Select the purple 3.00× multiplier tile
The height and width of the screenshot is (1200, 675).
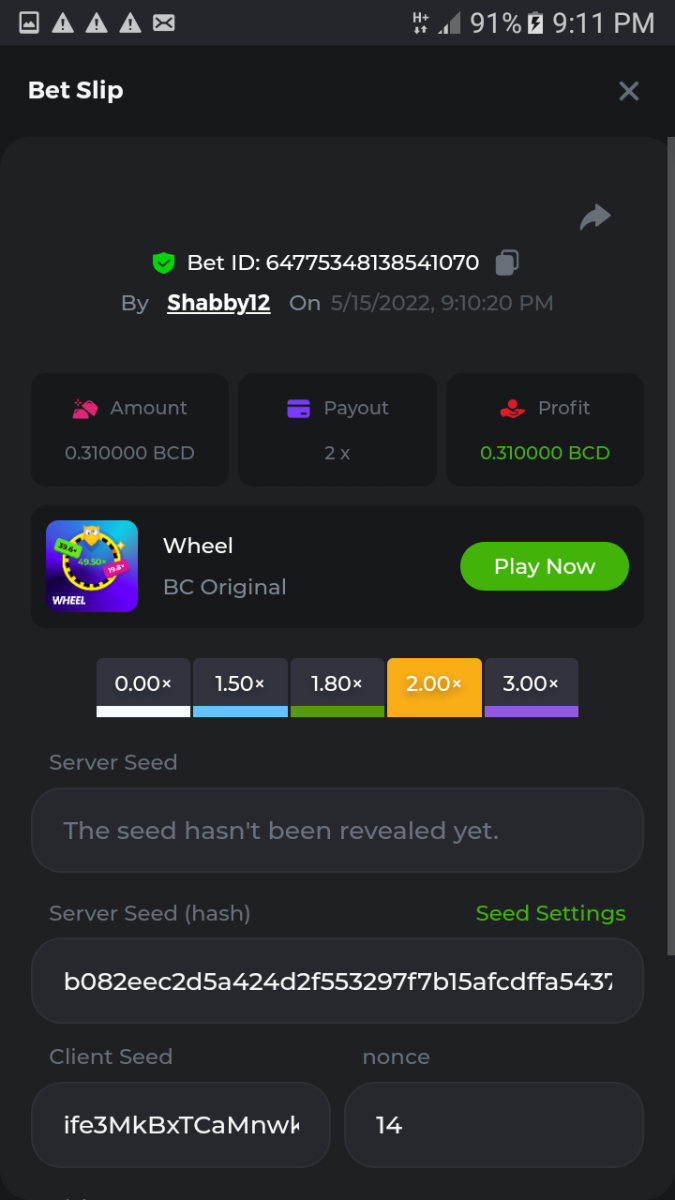[x=531, y=687]
